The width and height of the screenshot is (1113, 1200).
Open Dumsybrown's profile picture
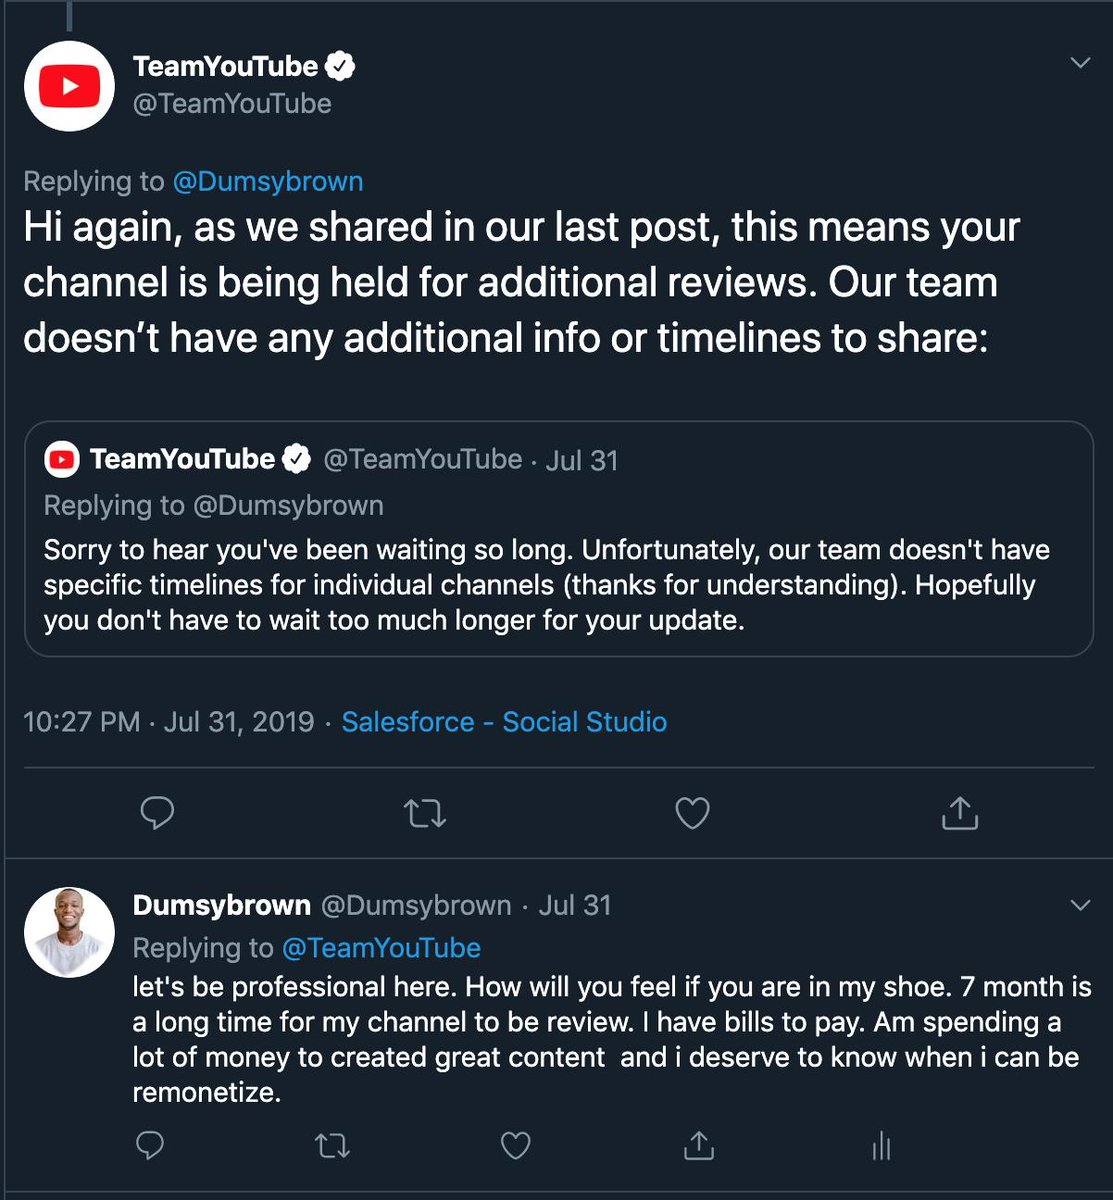69,932
